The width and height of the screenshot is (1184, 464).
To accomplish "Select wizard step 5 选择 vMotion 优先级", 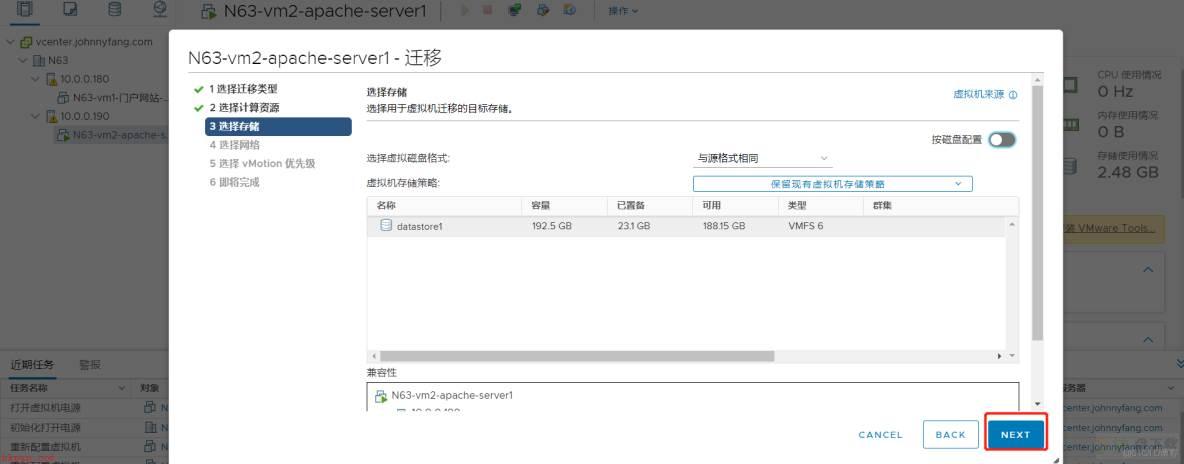I will click(262, 163).
